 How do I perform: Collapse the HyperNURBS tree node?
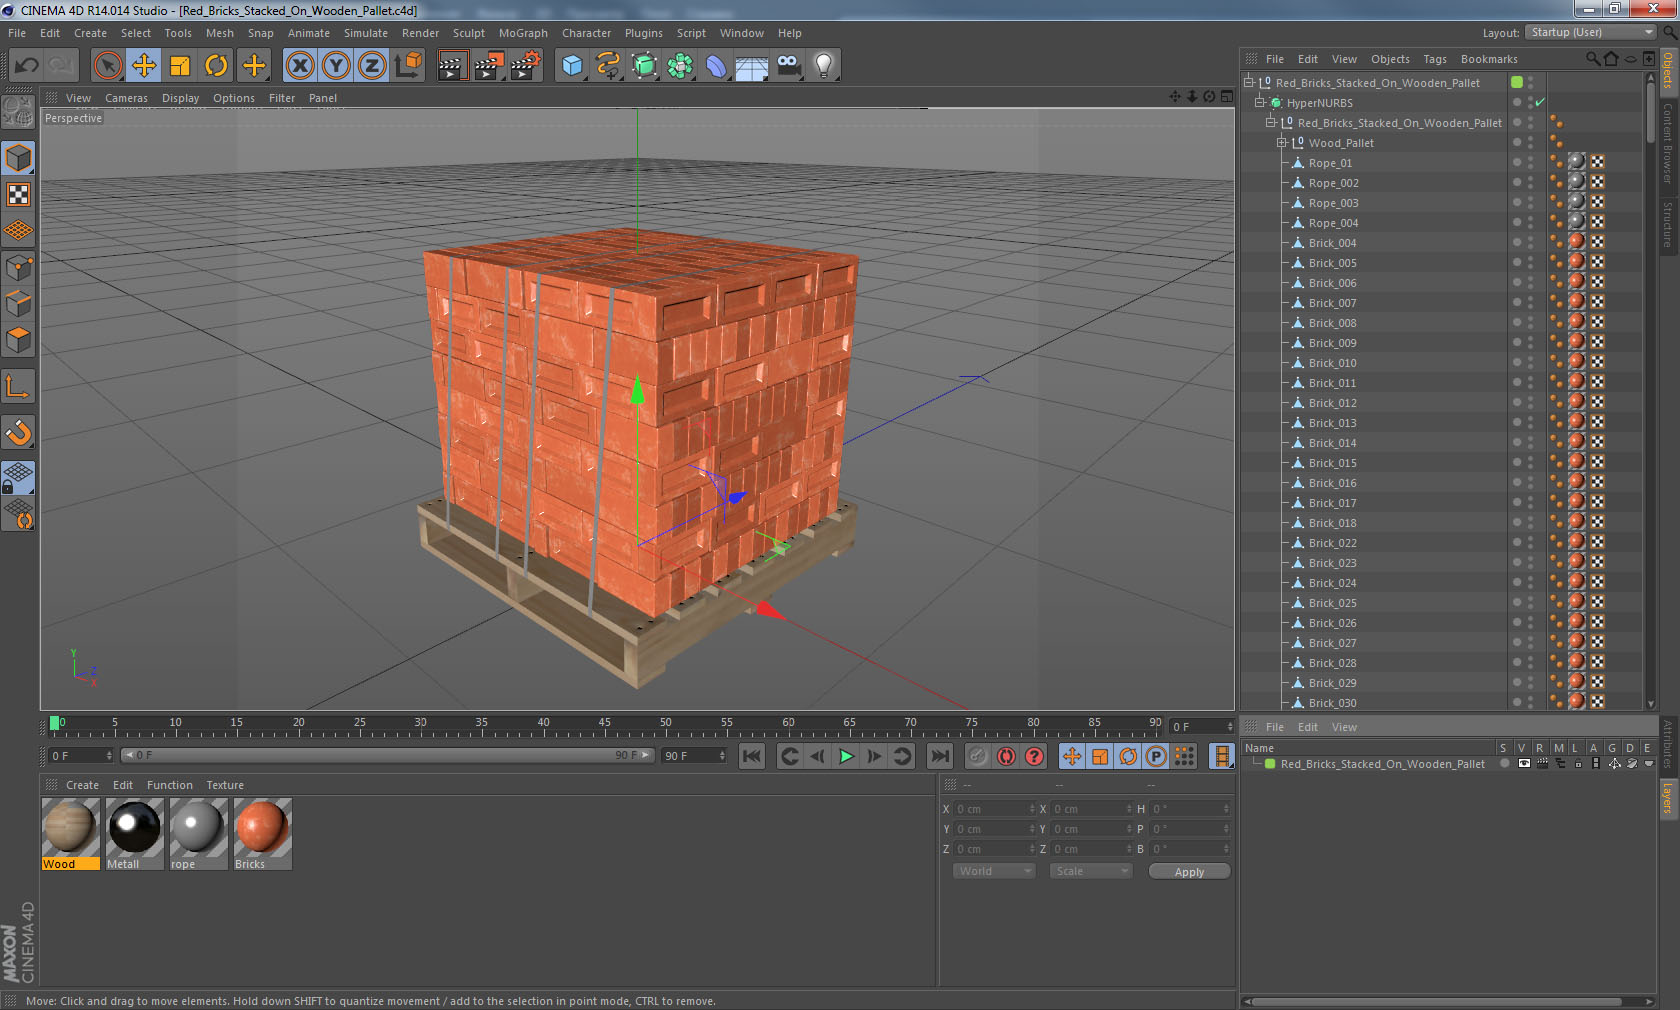coord(1260,103)
